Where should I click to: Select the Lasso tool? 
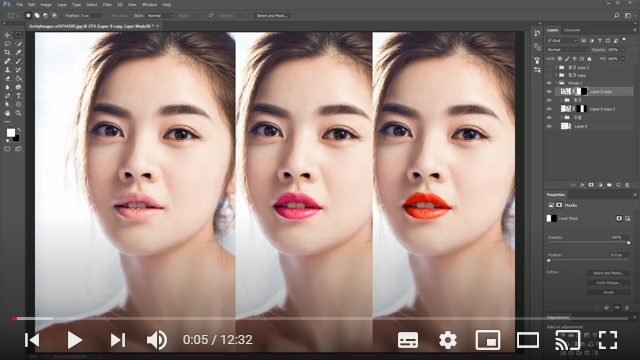(x=7, y=44)
